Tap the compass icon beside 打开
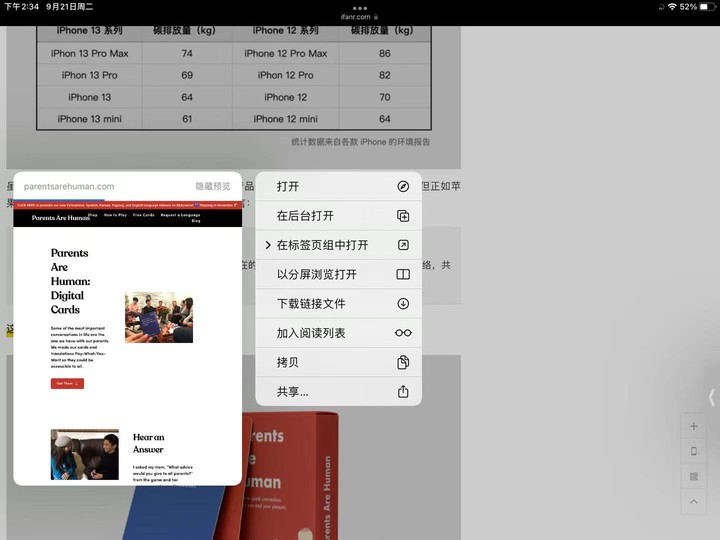This screenshot has width=720, height=540. coord(403,187)
